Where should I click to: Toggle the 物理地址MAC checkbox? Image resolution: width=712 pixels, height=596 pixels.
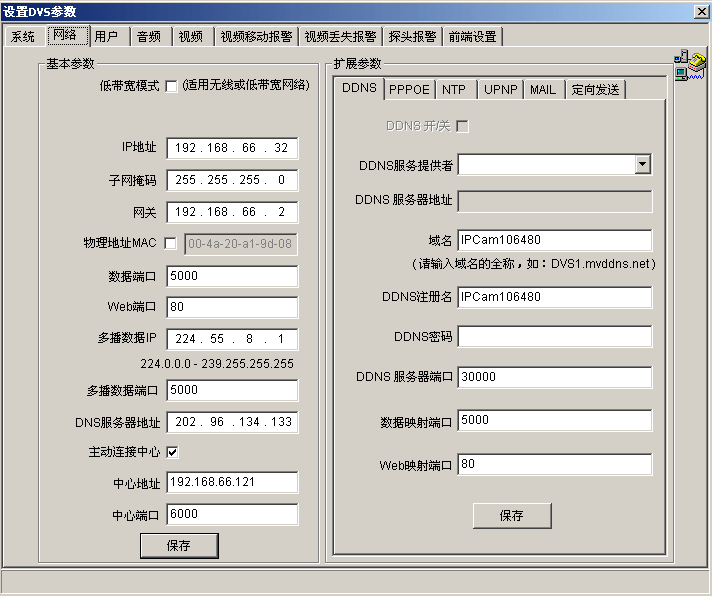[171, 243]
